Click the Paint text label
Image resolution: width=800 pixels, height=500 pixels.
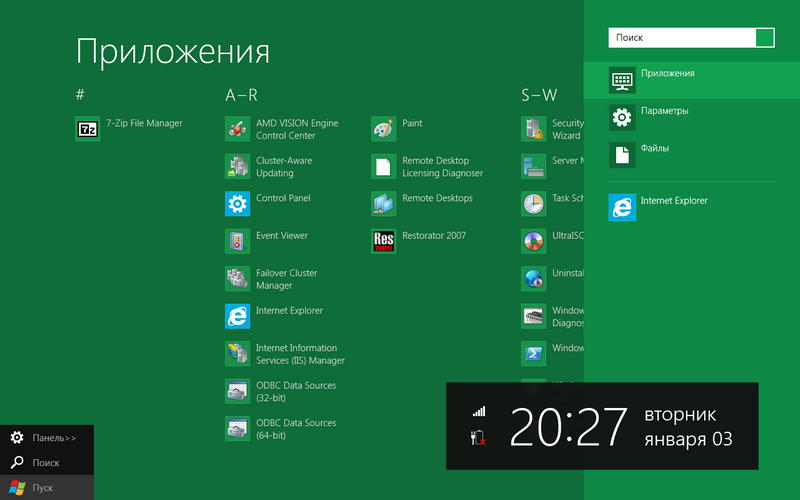(412, 123)
